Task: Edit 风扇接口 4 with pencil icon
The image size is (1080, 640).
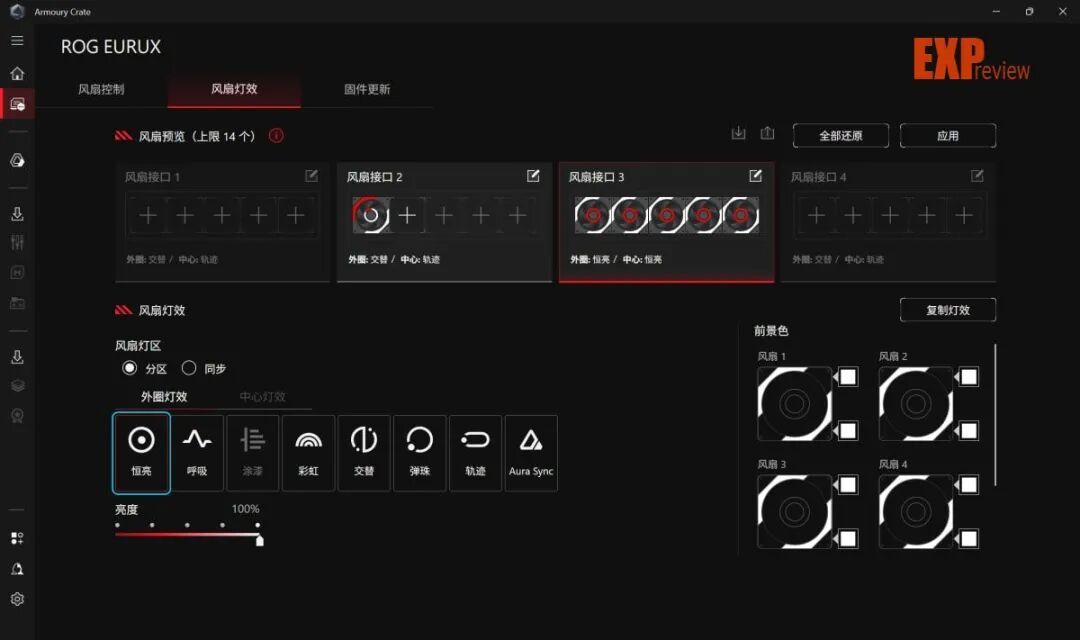Action: pos(977,176)
